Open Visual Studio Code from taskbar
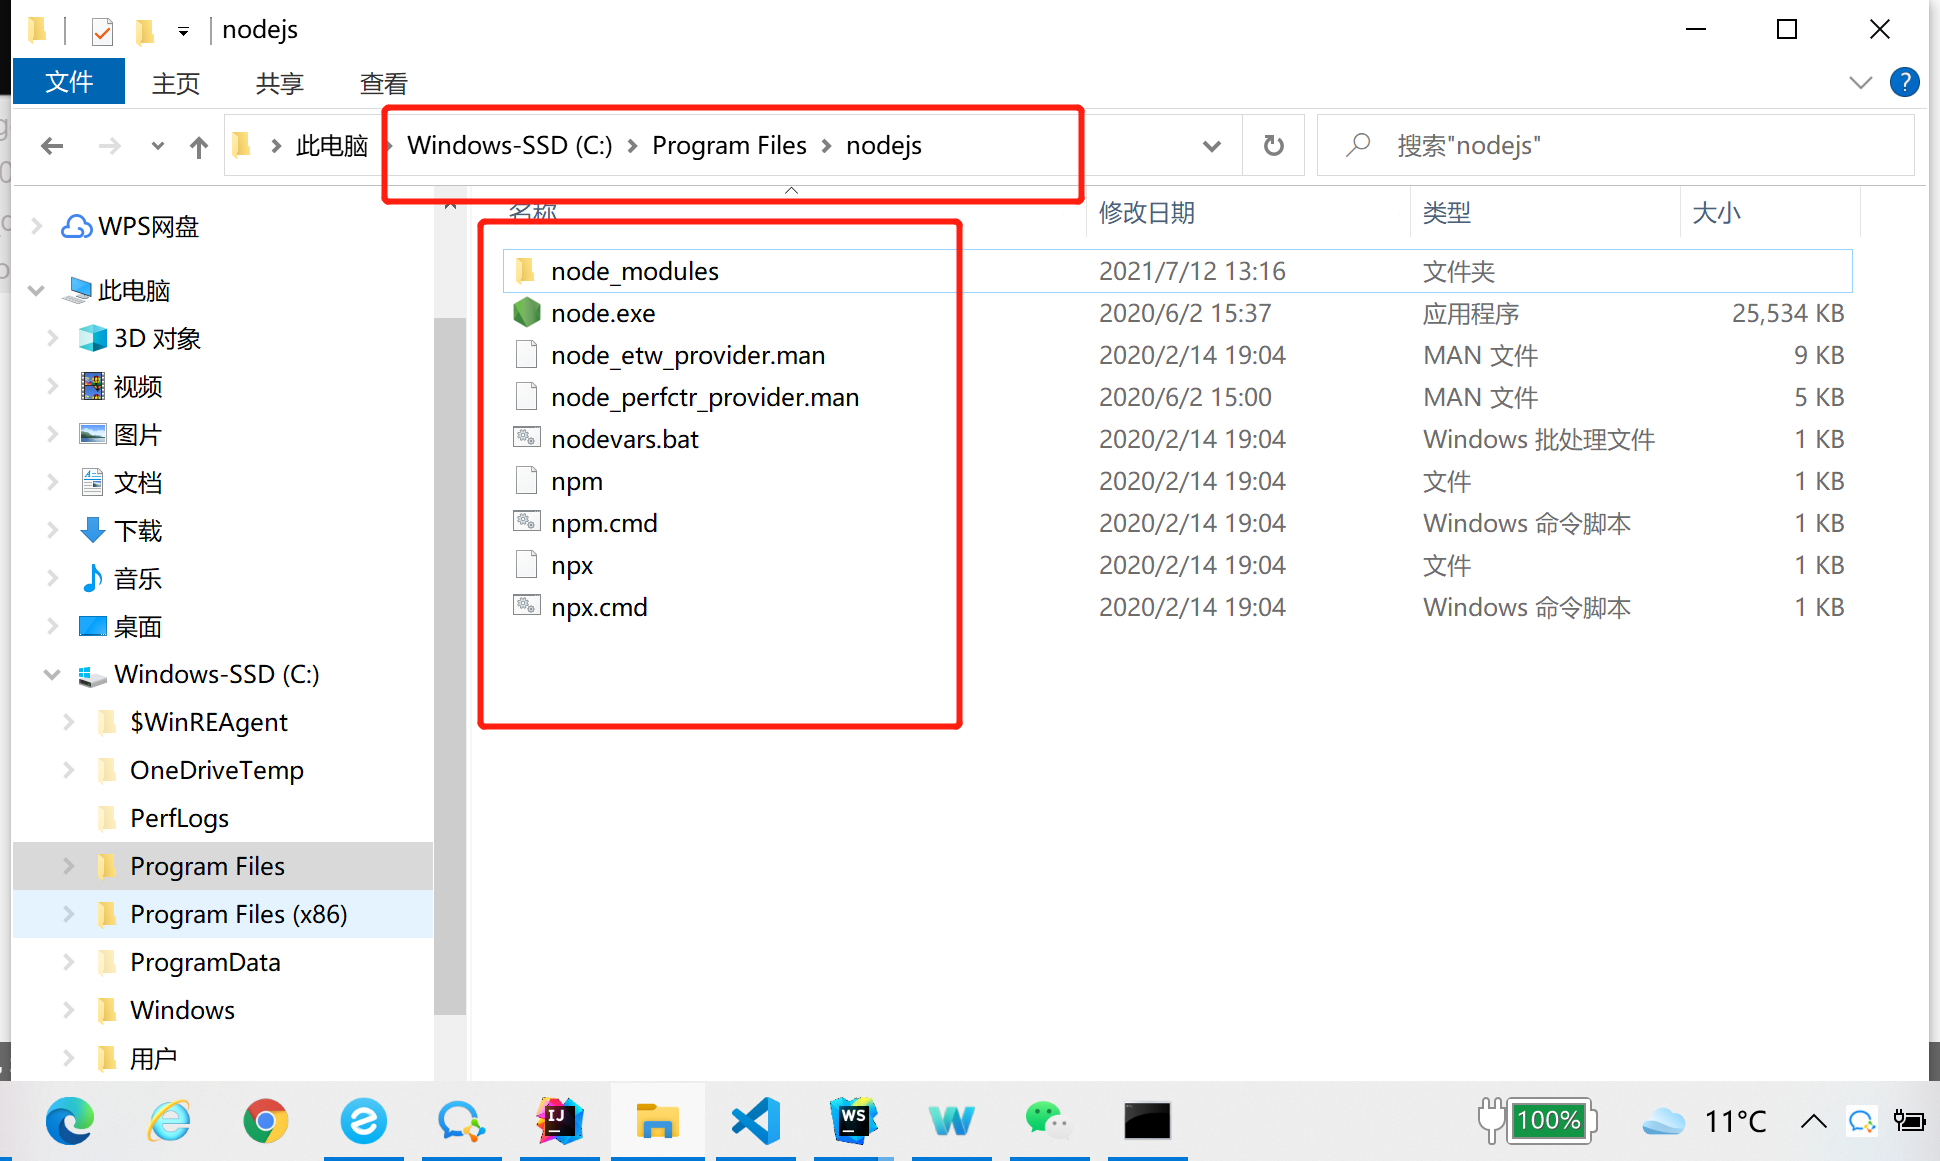Viewport: 1940px width, 1161px height. [x=756, y=1120]
